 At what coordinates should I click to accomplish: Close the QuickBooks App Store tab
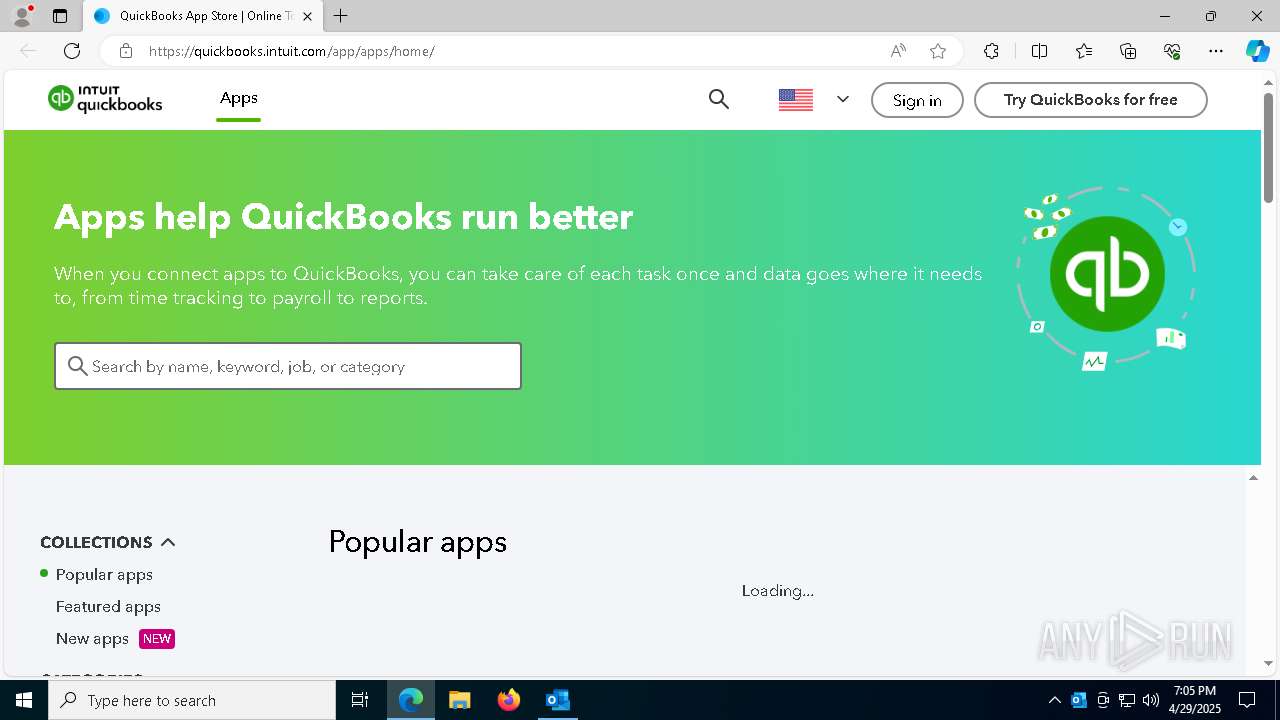pos(307,16)
